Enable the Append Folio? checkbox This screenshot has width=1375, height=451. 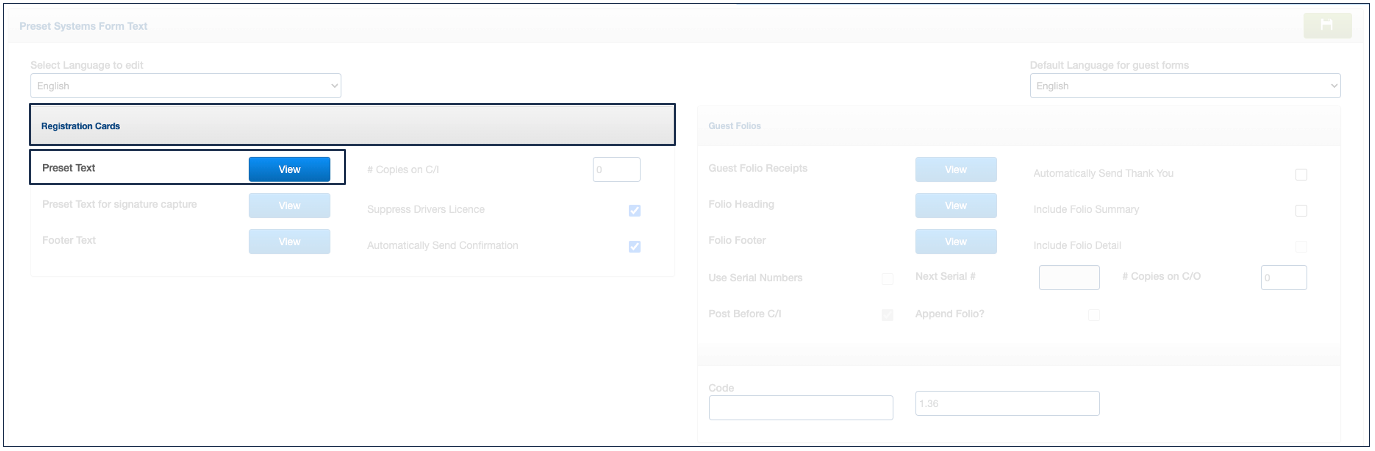[x=1093, y=315]
